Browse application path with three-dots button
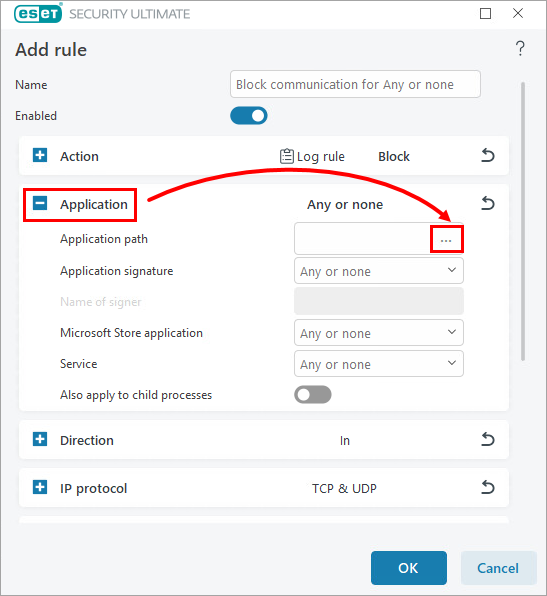The image size is (547, 596). click(x=446, y=240)
